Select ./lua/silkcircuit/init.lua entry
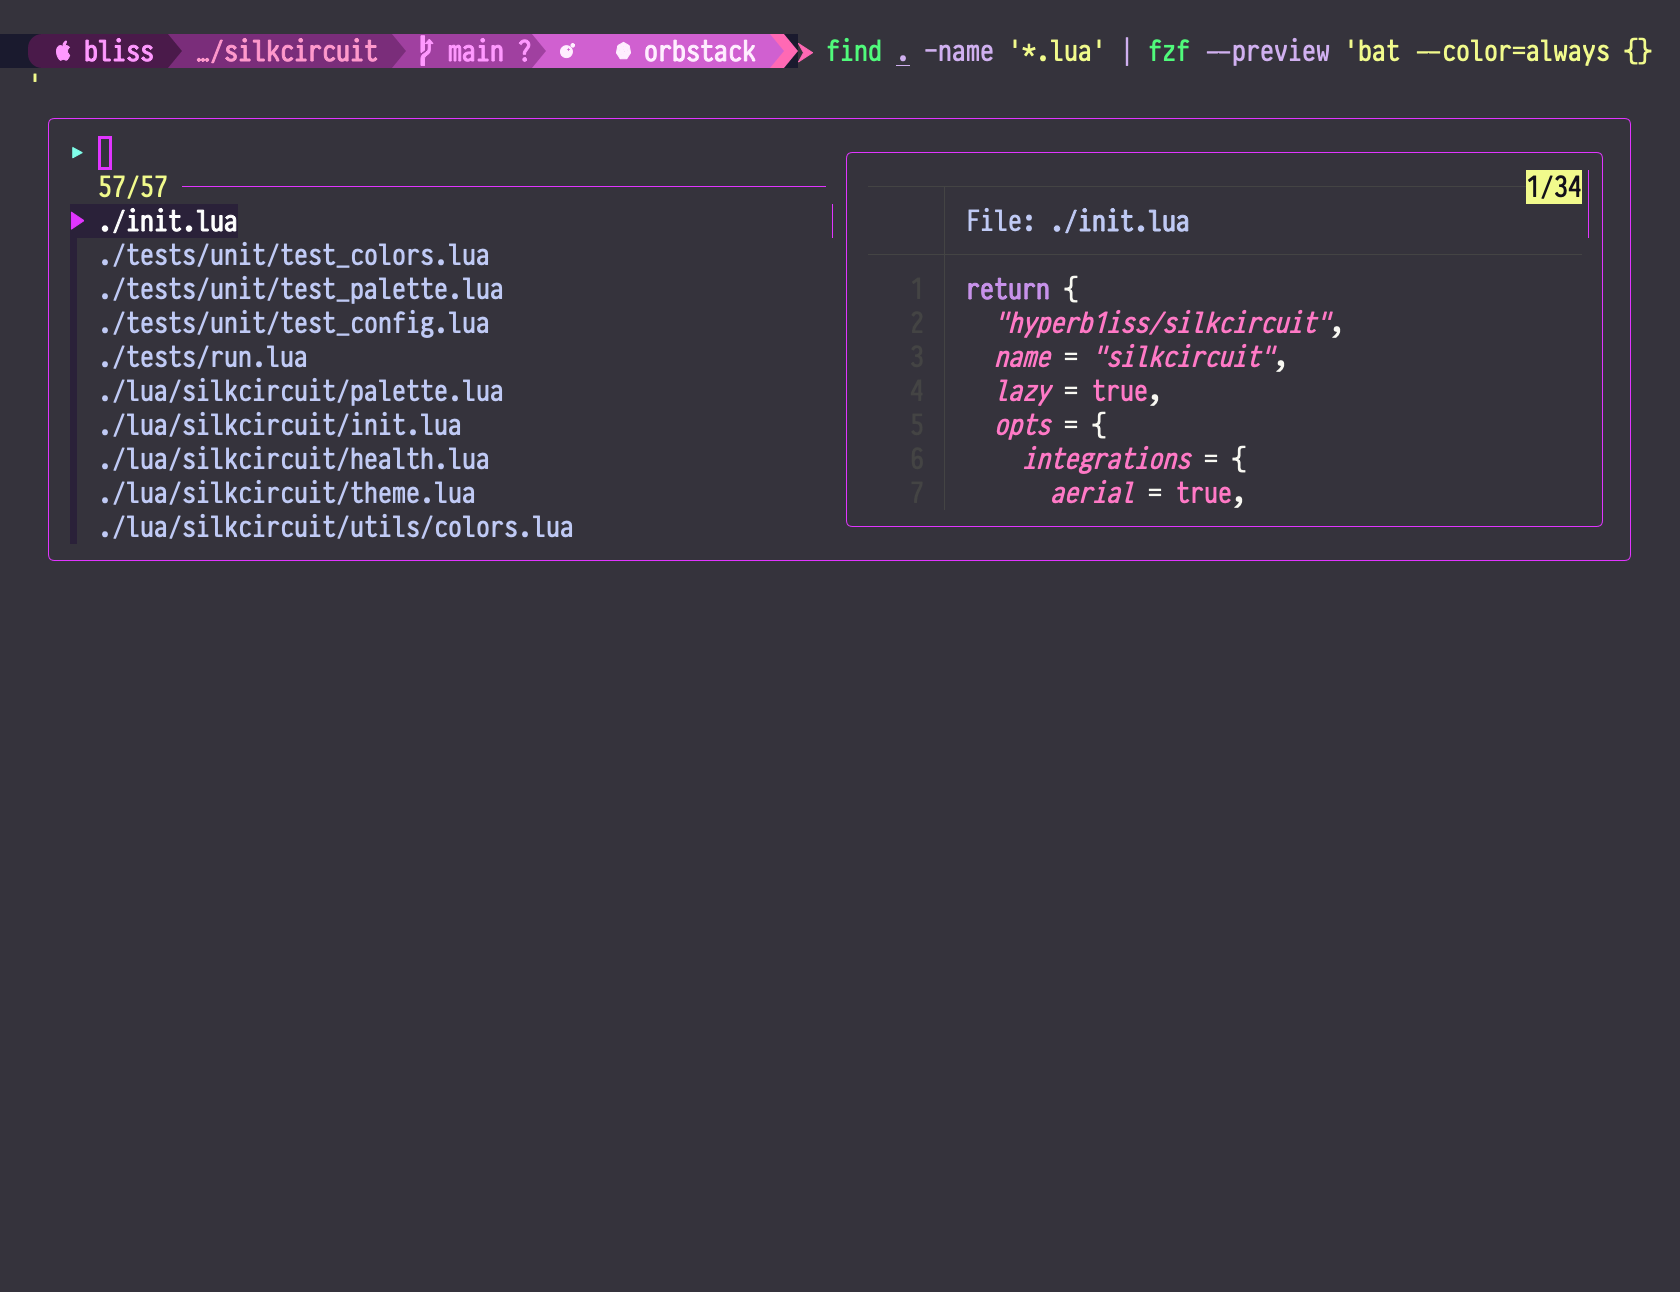 click(x=280, y=425)
